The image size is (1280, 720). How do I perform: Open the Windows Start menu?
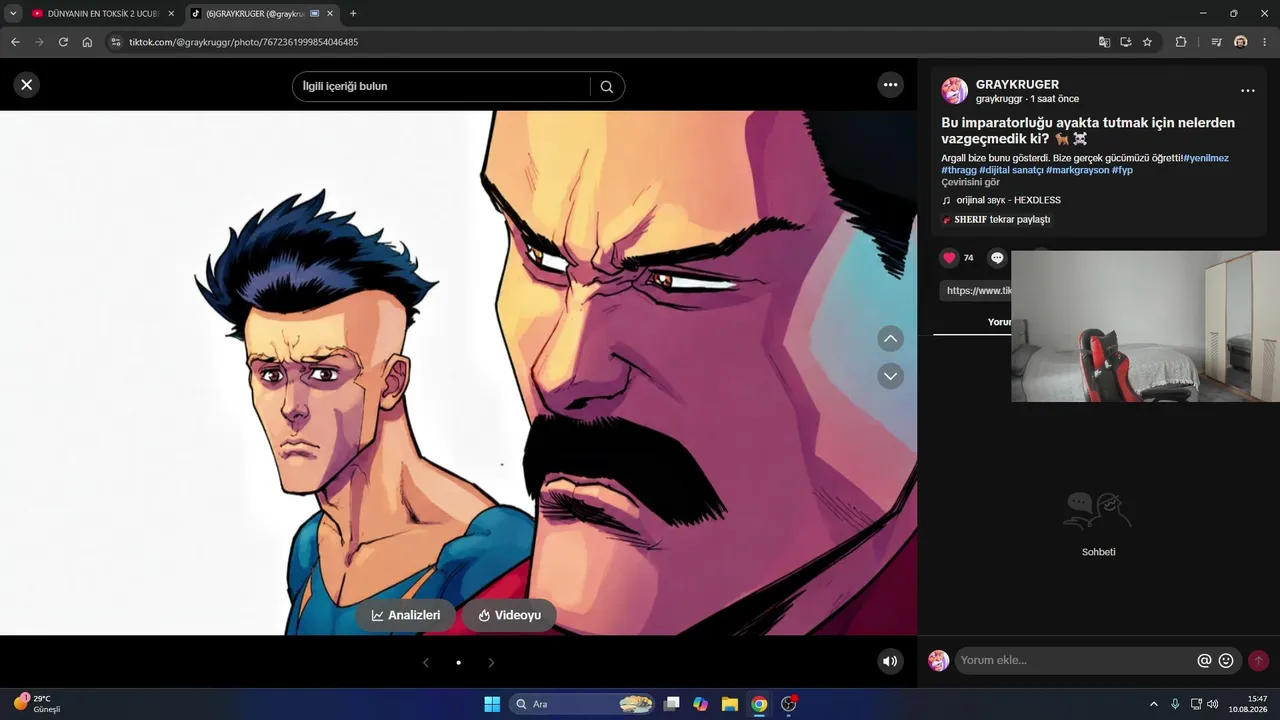pos(492,704)
